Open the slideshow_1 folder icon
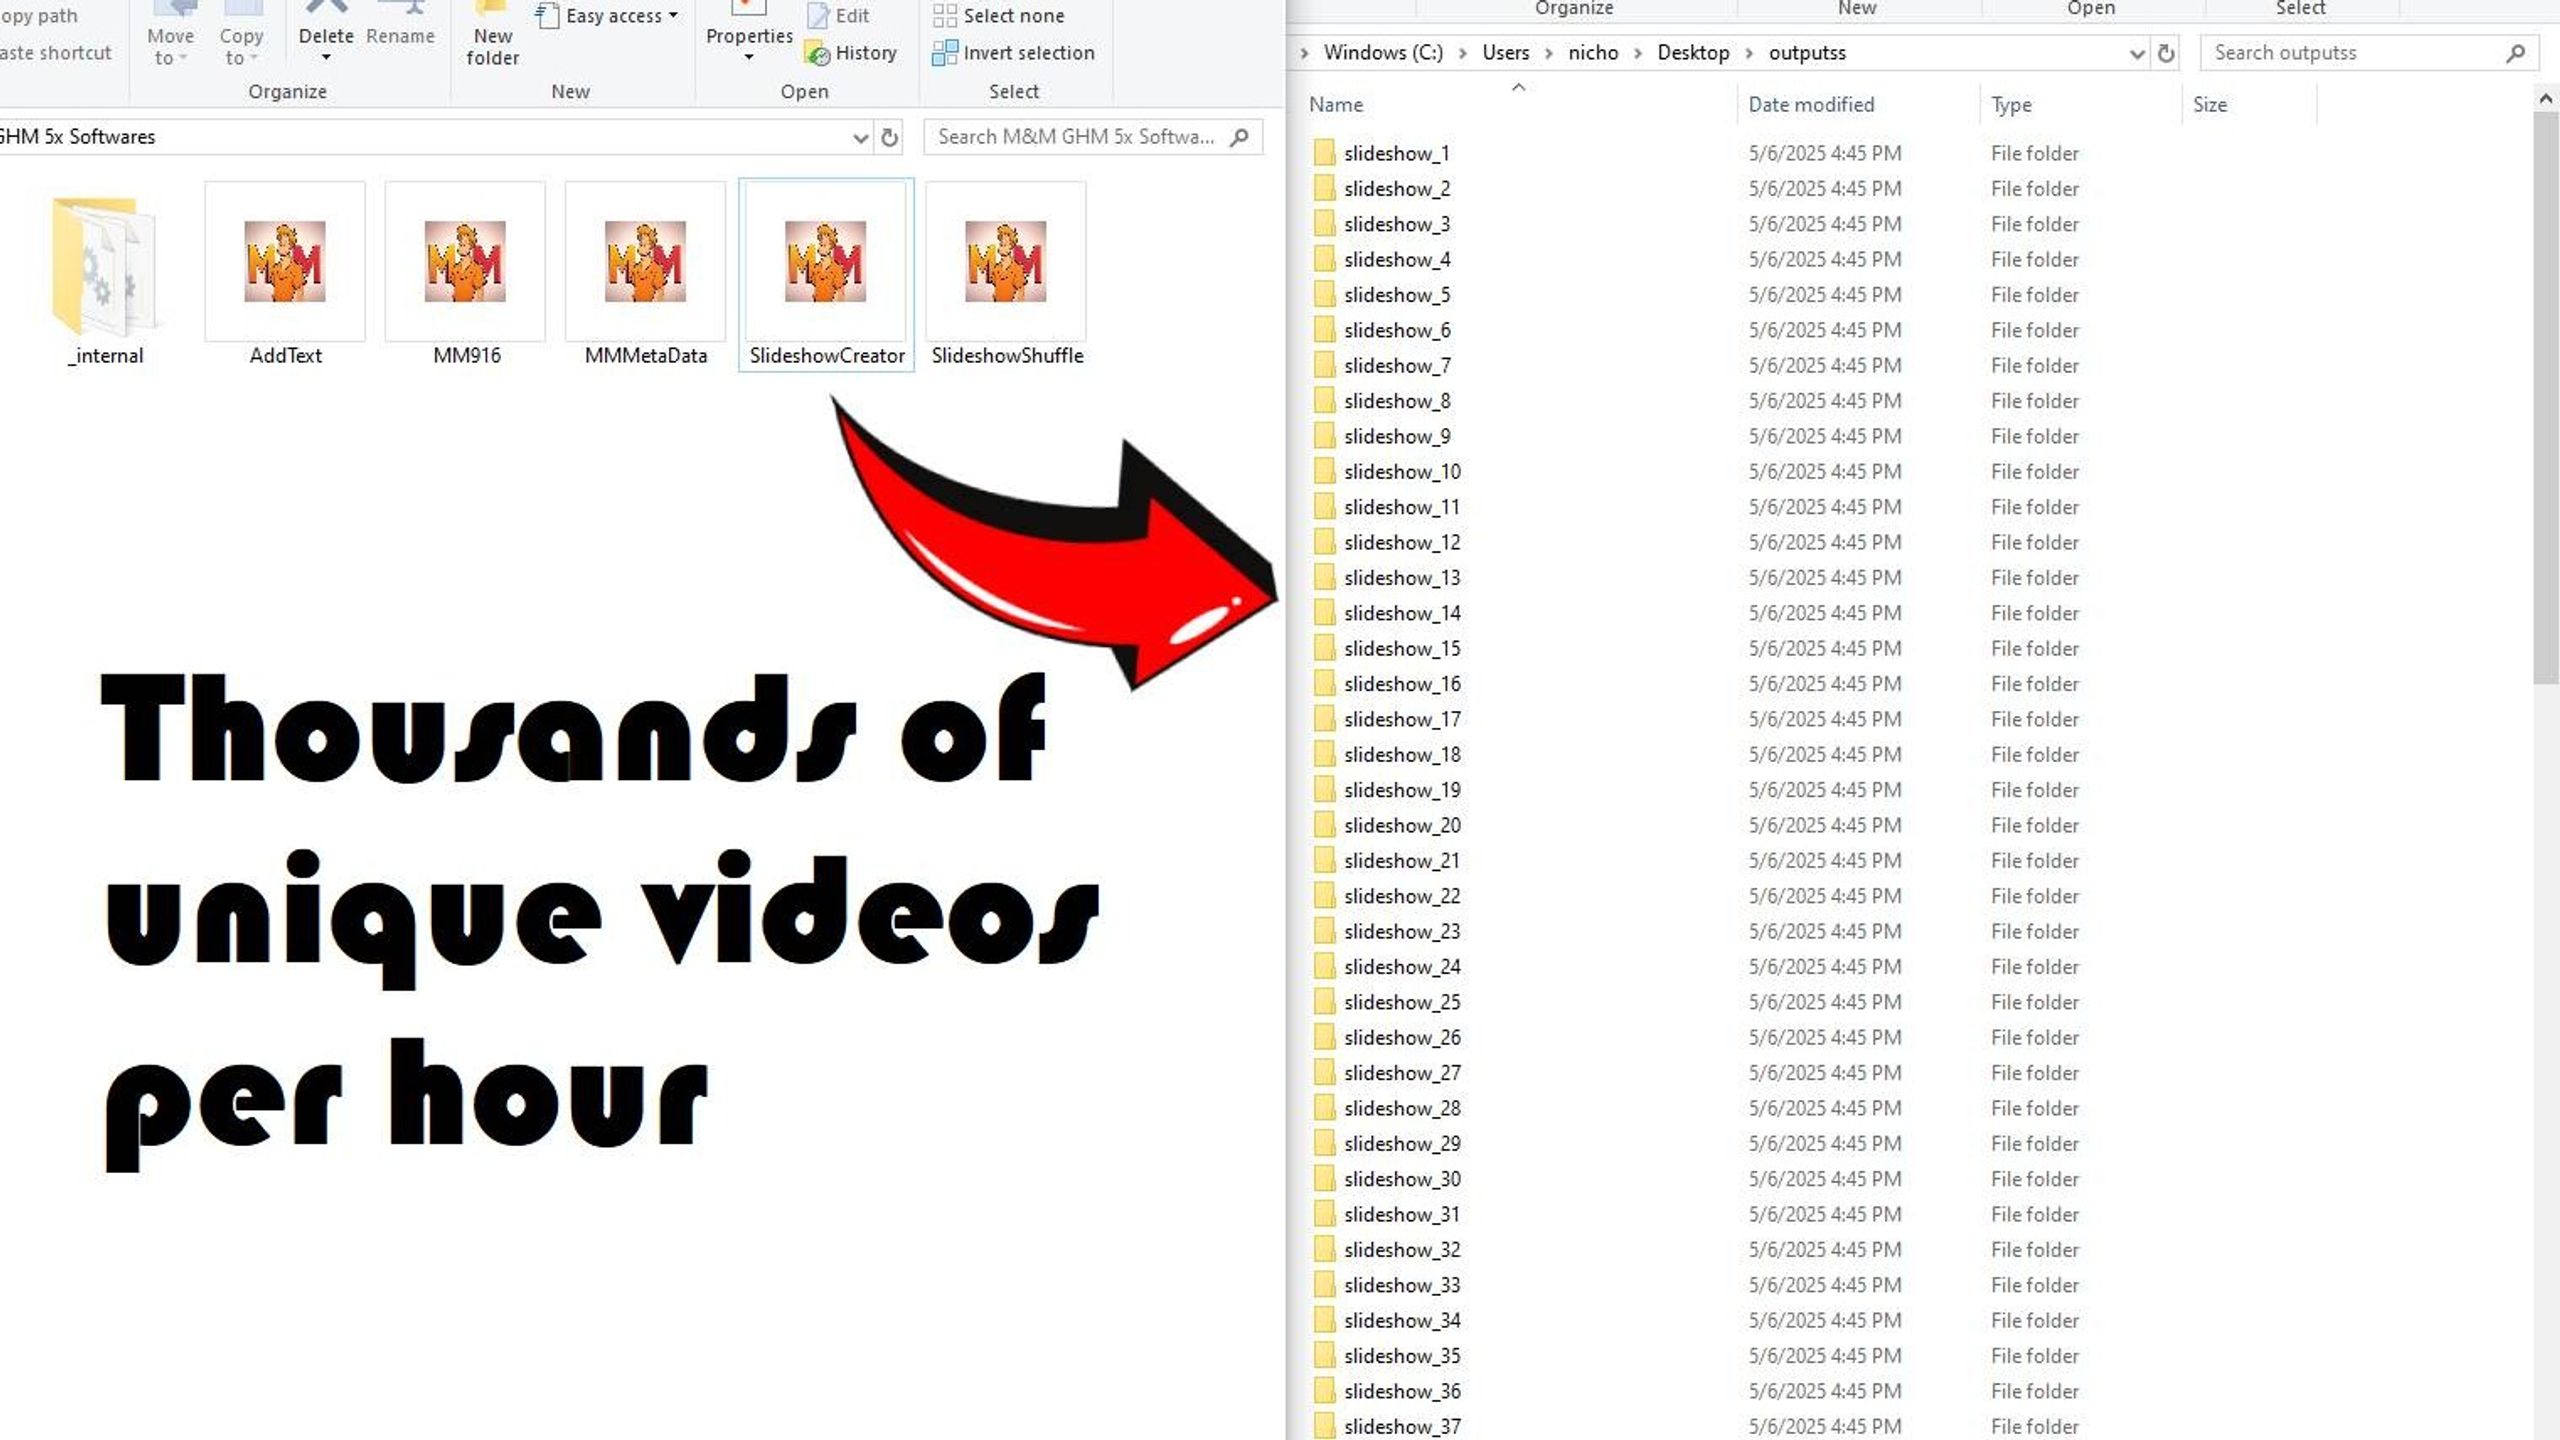The width and height of the screenshot is (2560, 1440). point(1324,153)
